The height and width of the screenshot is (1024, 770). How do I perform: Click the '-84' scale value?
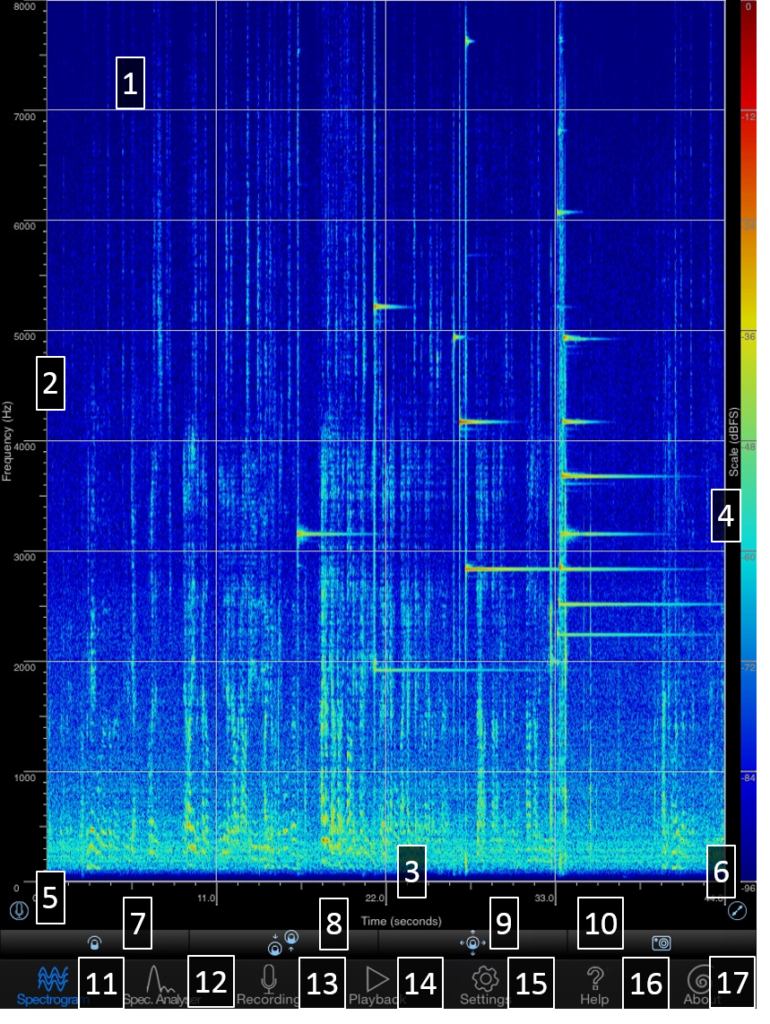[748, 778]
